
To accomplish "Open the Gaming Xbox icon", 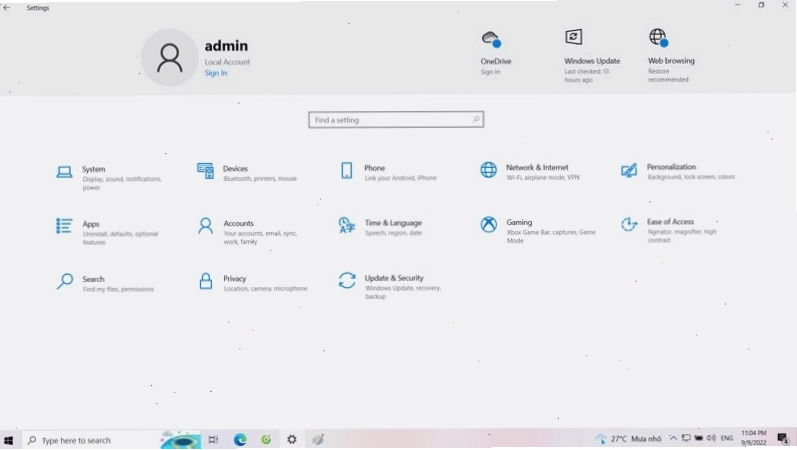I will click(488, 224).
